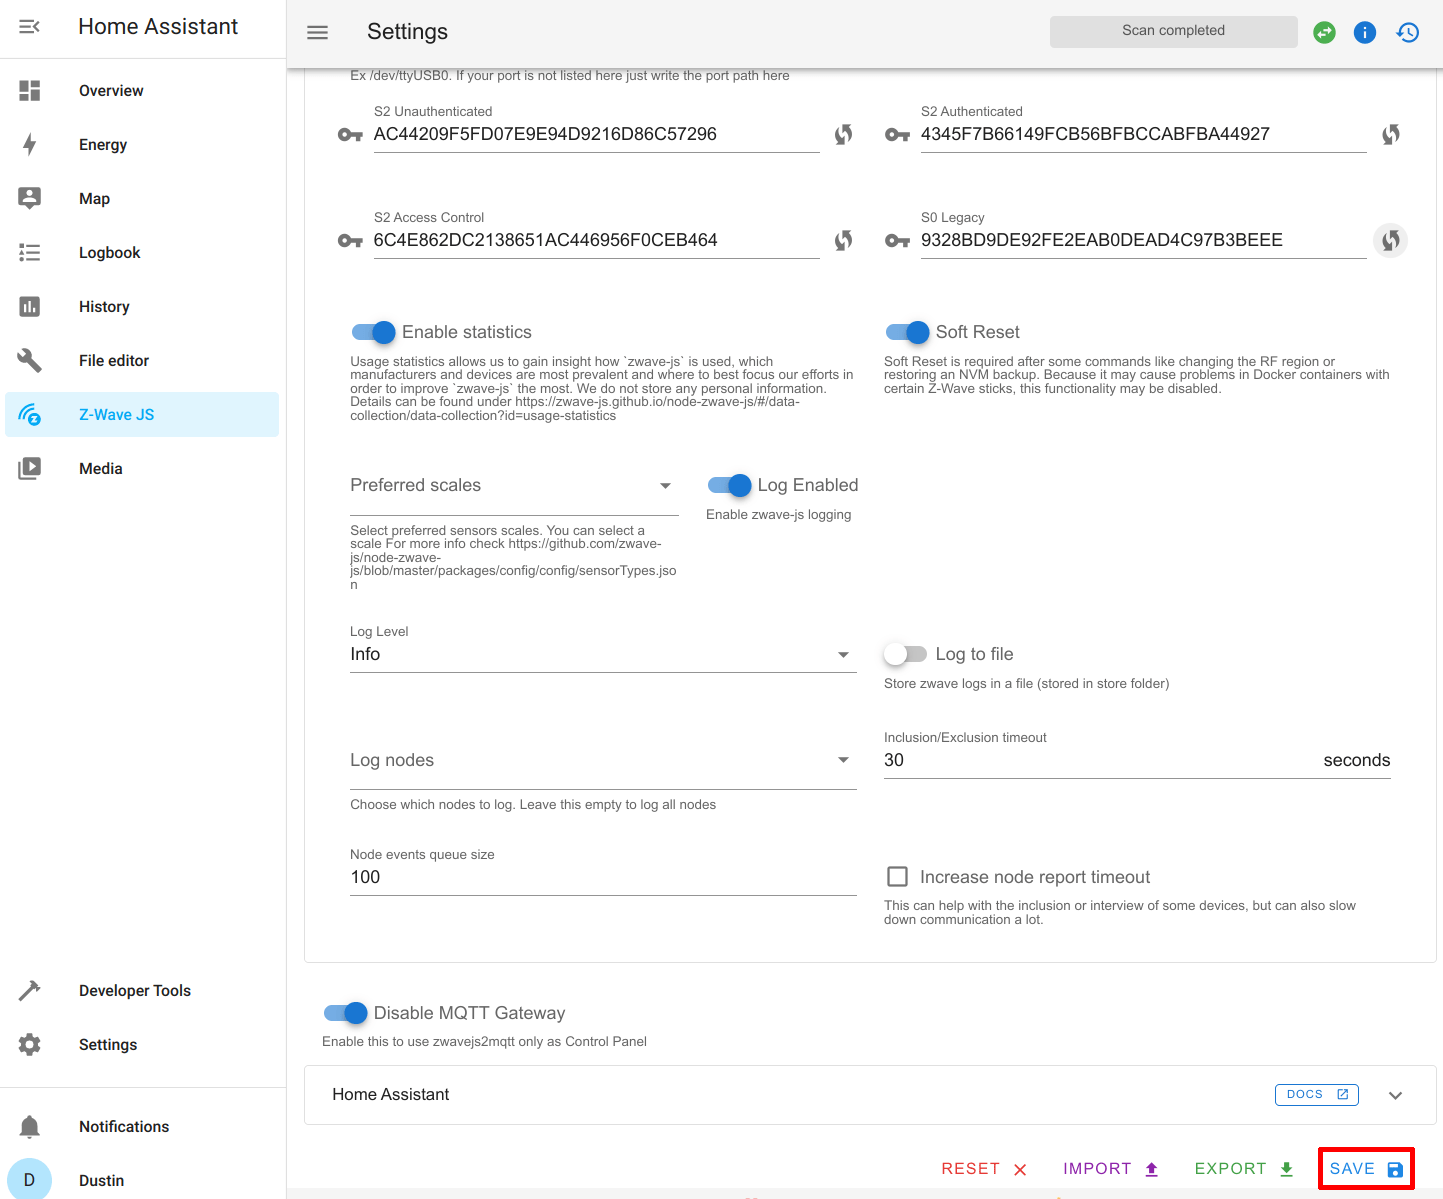
Task: Select the Z-Wave JS sidebar icon
Action: (30, 414)
